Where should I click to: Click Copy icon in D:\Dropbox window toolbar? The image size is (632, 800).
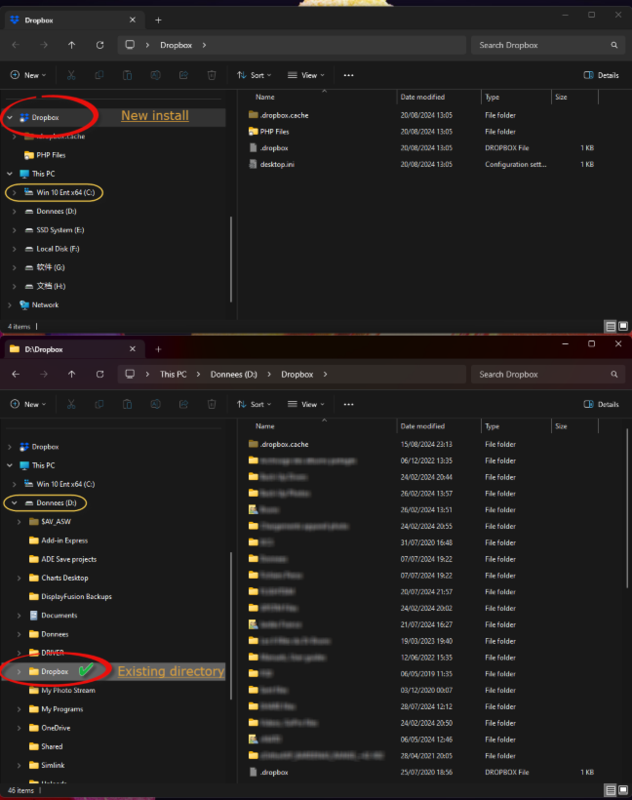[x=99, y=404]
